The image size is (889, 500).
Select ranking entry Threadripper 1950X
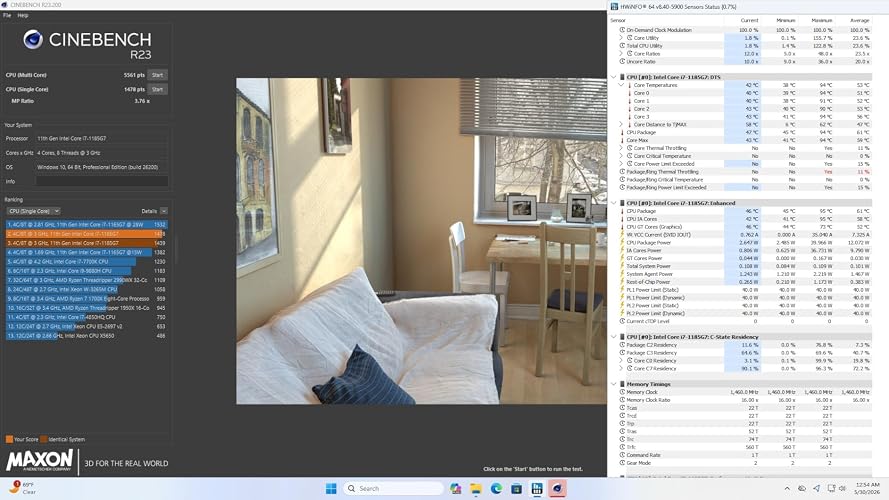[87, 308]
